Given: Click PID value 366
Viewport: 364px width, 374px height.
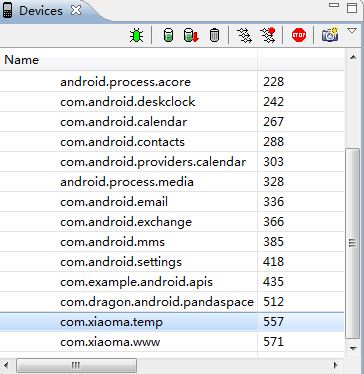Looking at the screenshot, I should (273, 222).
